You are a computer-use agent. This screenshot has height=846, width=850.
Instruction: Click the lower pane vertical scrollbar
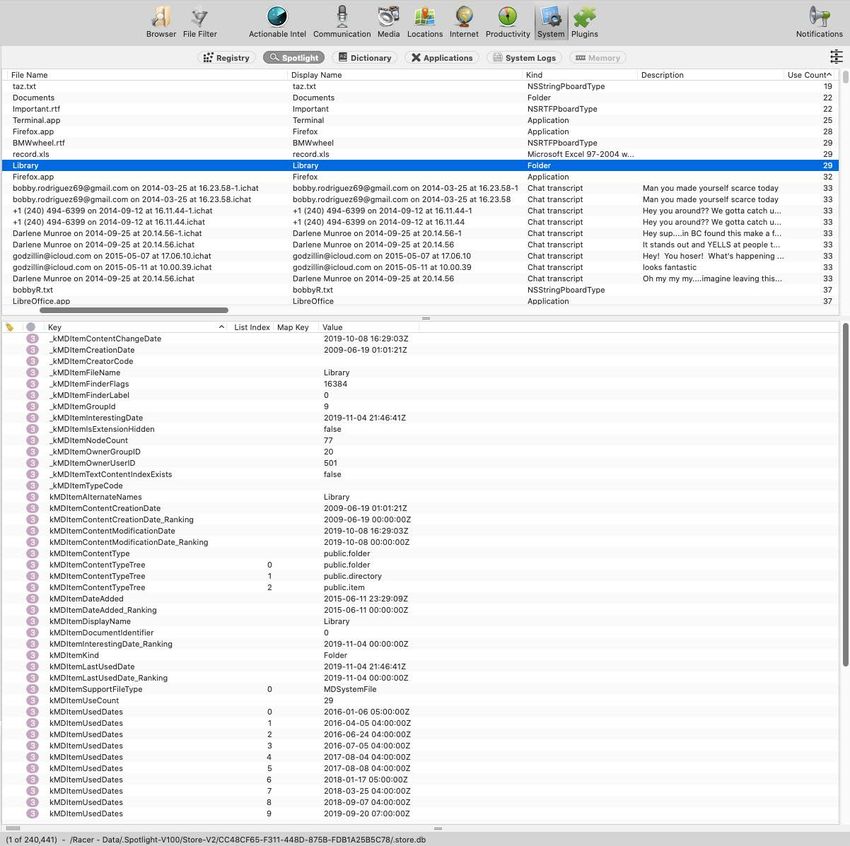[845, 494]
